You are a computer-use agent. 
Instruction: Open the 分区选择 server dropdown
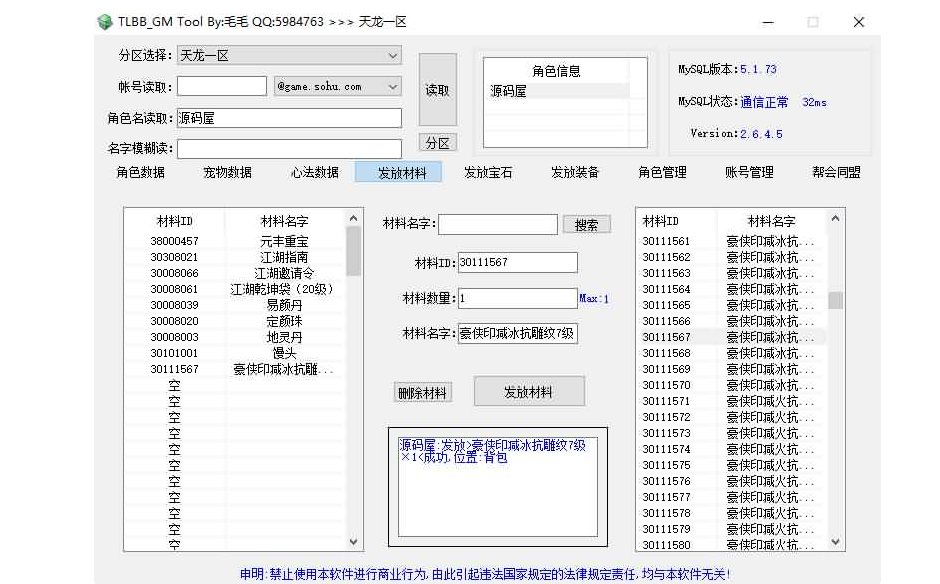pos(289,55)
